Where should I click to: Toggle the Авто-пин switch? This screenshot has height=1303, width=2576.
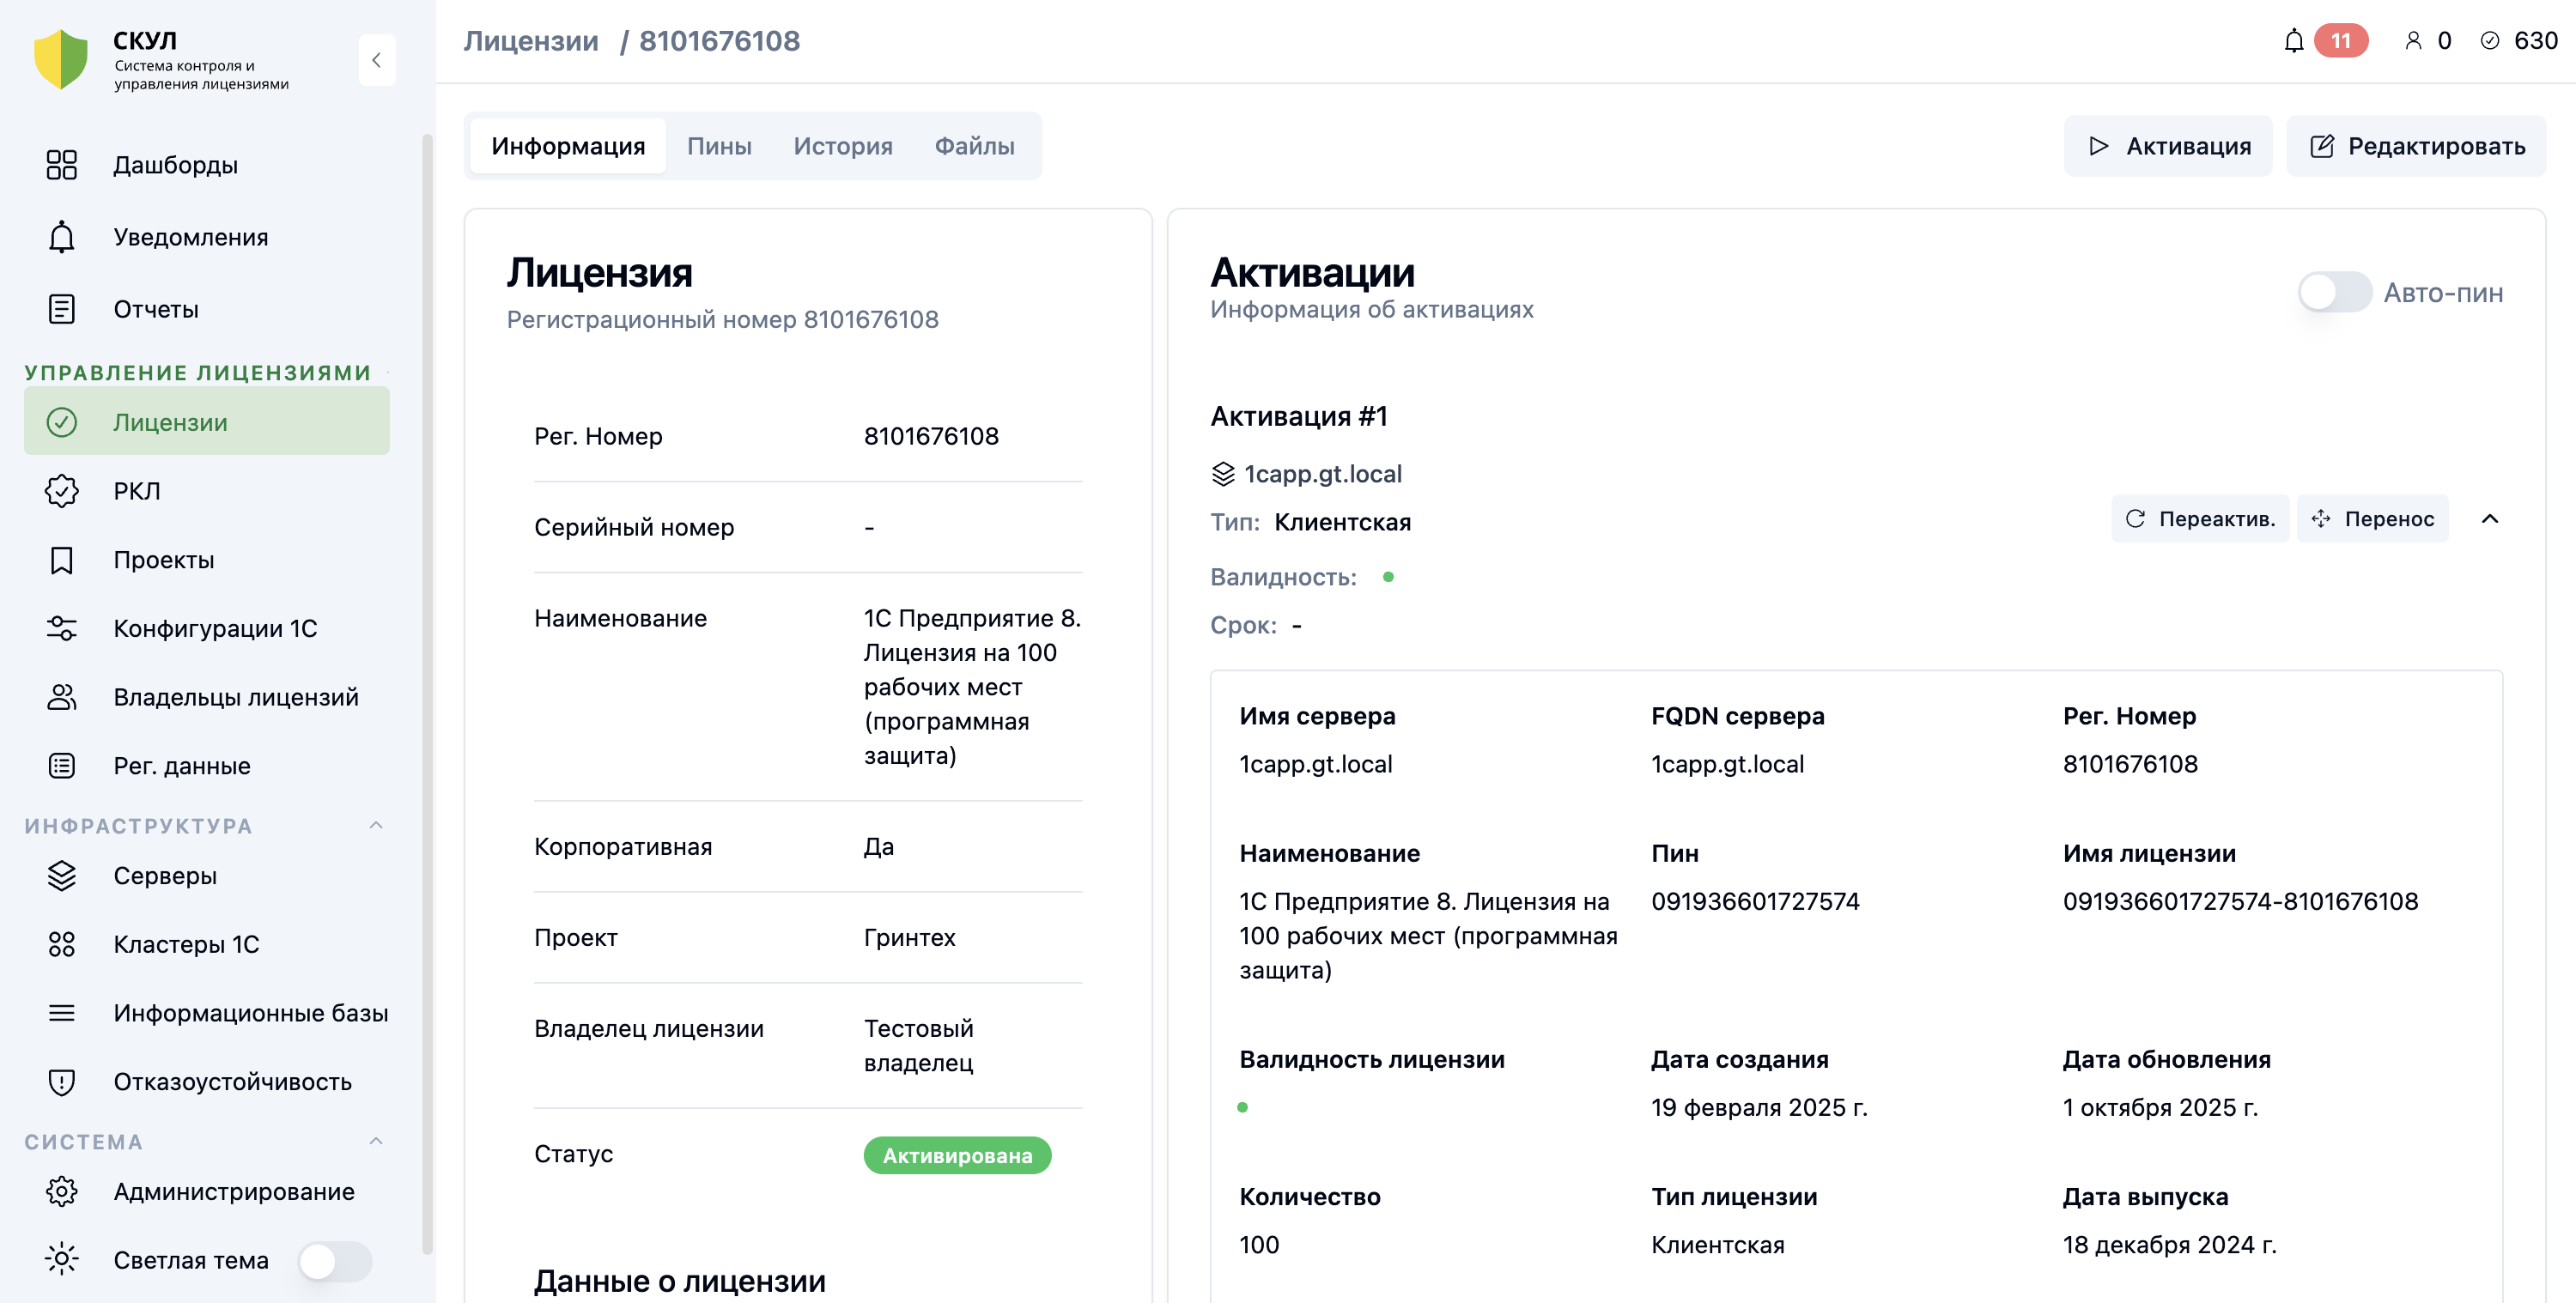(2334, 293)
